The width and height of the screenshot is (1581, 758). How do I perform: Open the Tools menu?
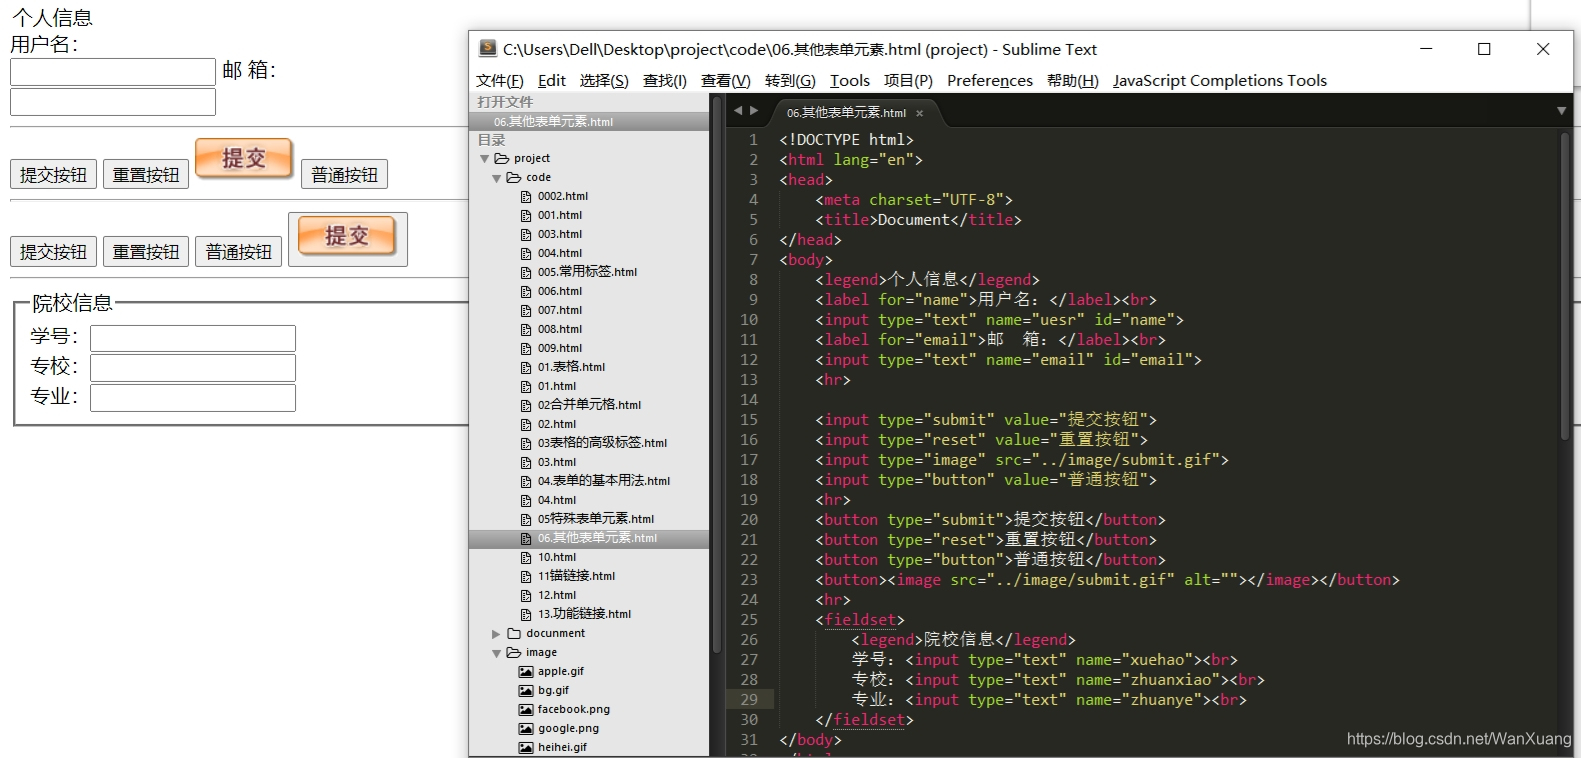(850, 80)
